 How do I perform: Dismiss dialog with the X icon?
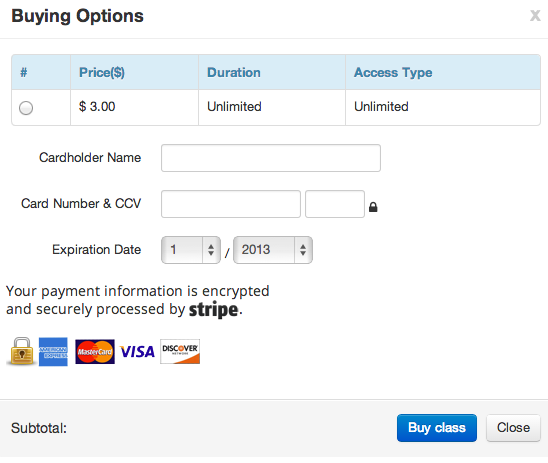[535, 15]
